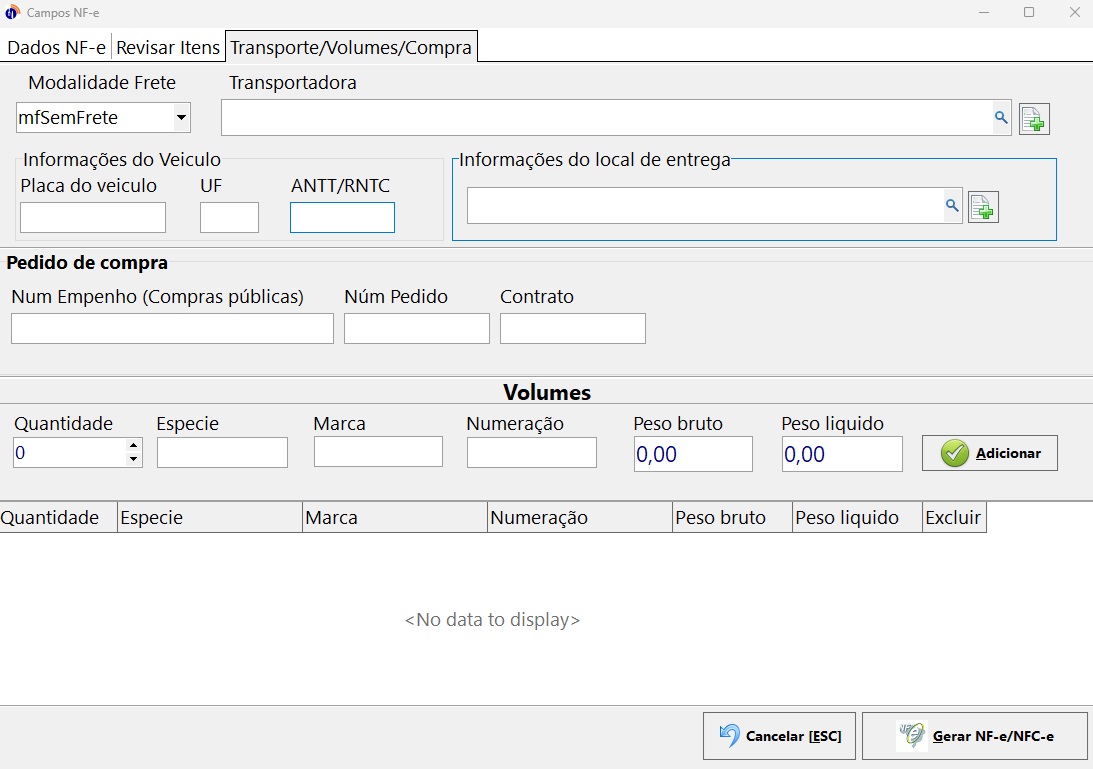
Task: Click the delivery location search magnifier icon
Action: tap(951, 206)
